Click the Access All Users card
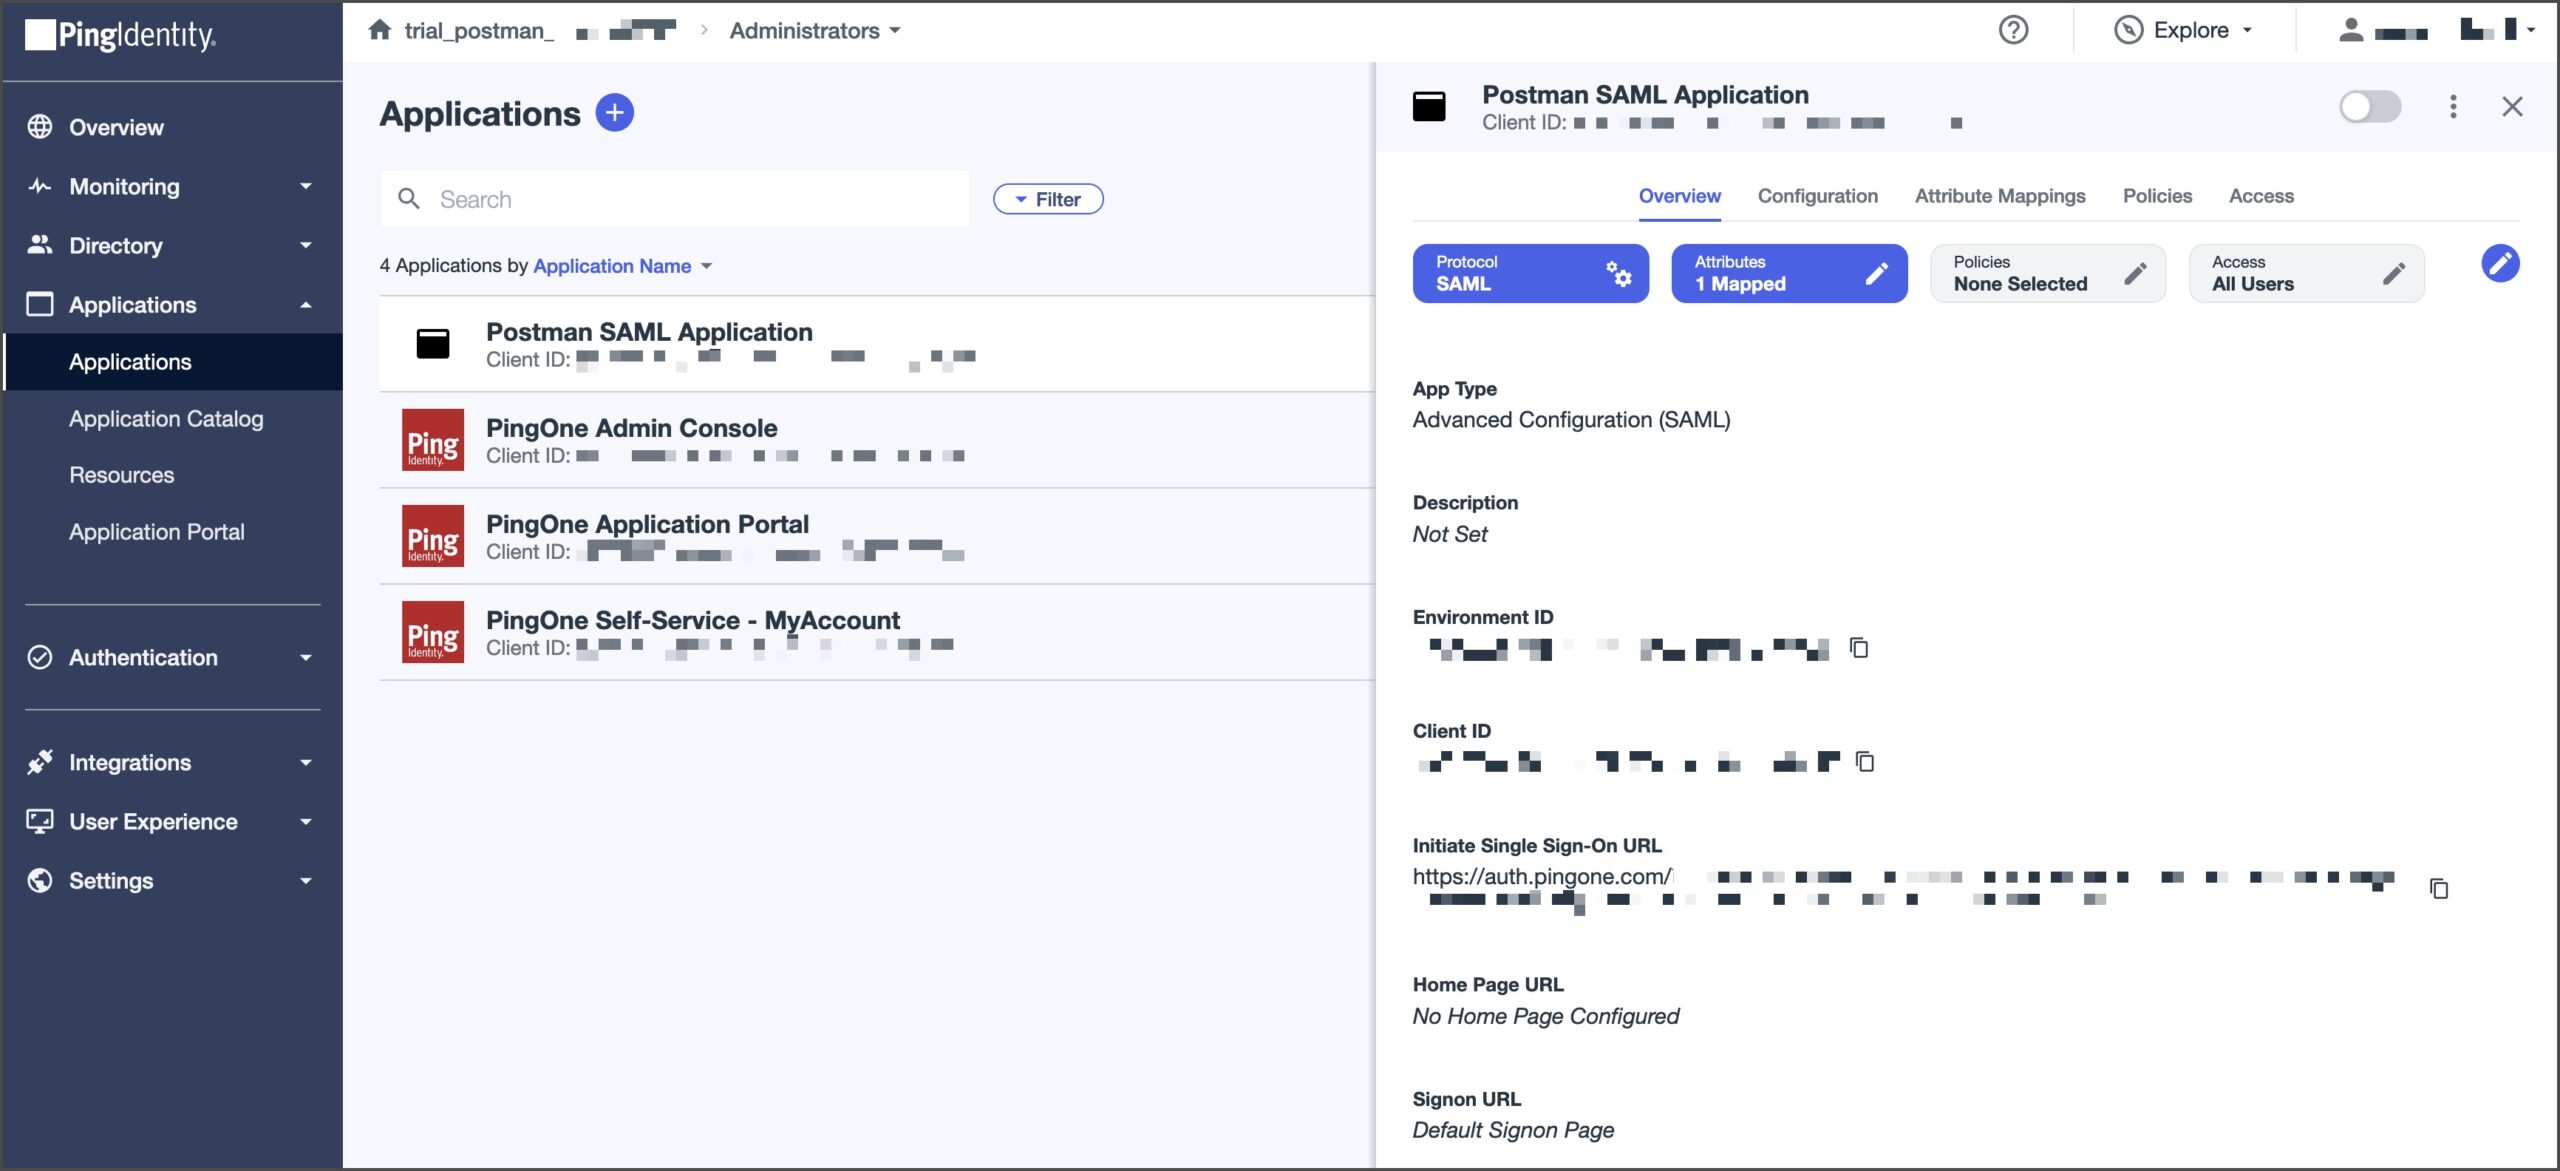The height and width of the screenshot is (1171, 2560). coord(2306,273)
